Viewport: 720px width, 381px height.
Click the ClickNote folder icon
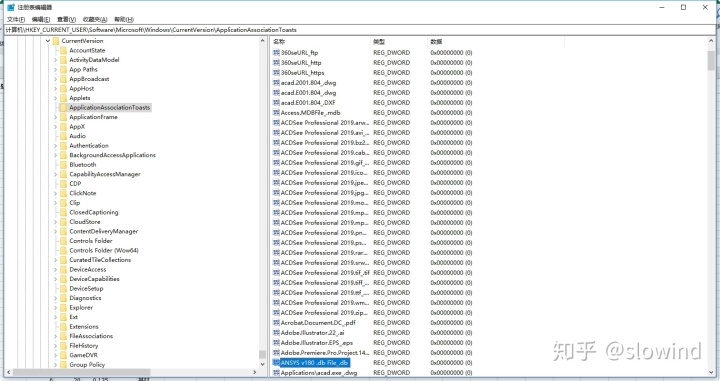(x=63, y=193)
